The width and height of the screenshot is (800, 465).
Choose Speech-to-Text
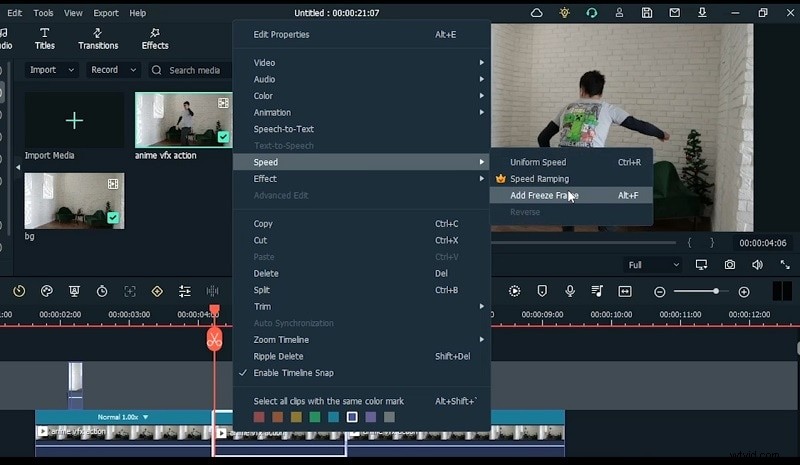coord(362,129)
